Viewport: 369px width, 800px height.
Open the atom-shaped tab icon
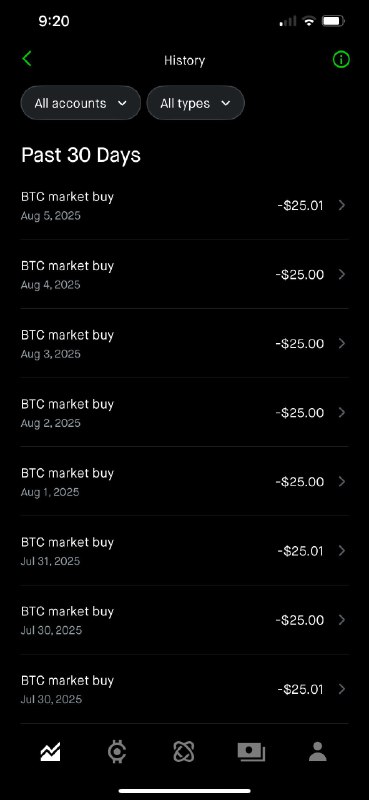point(184,752)
